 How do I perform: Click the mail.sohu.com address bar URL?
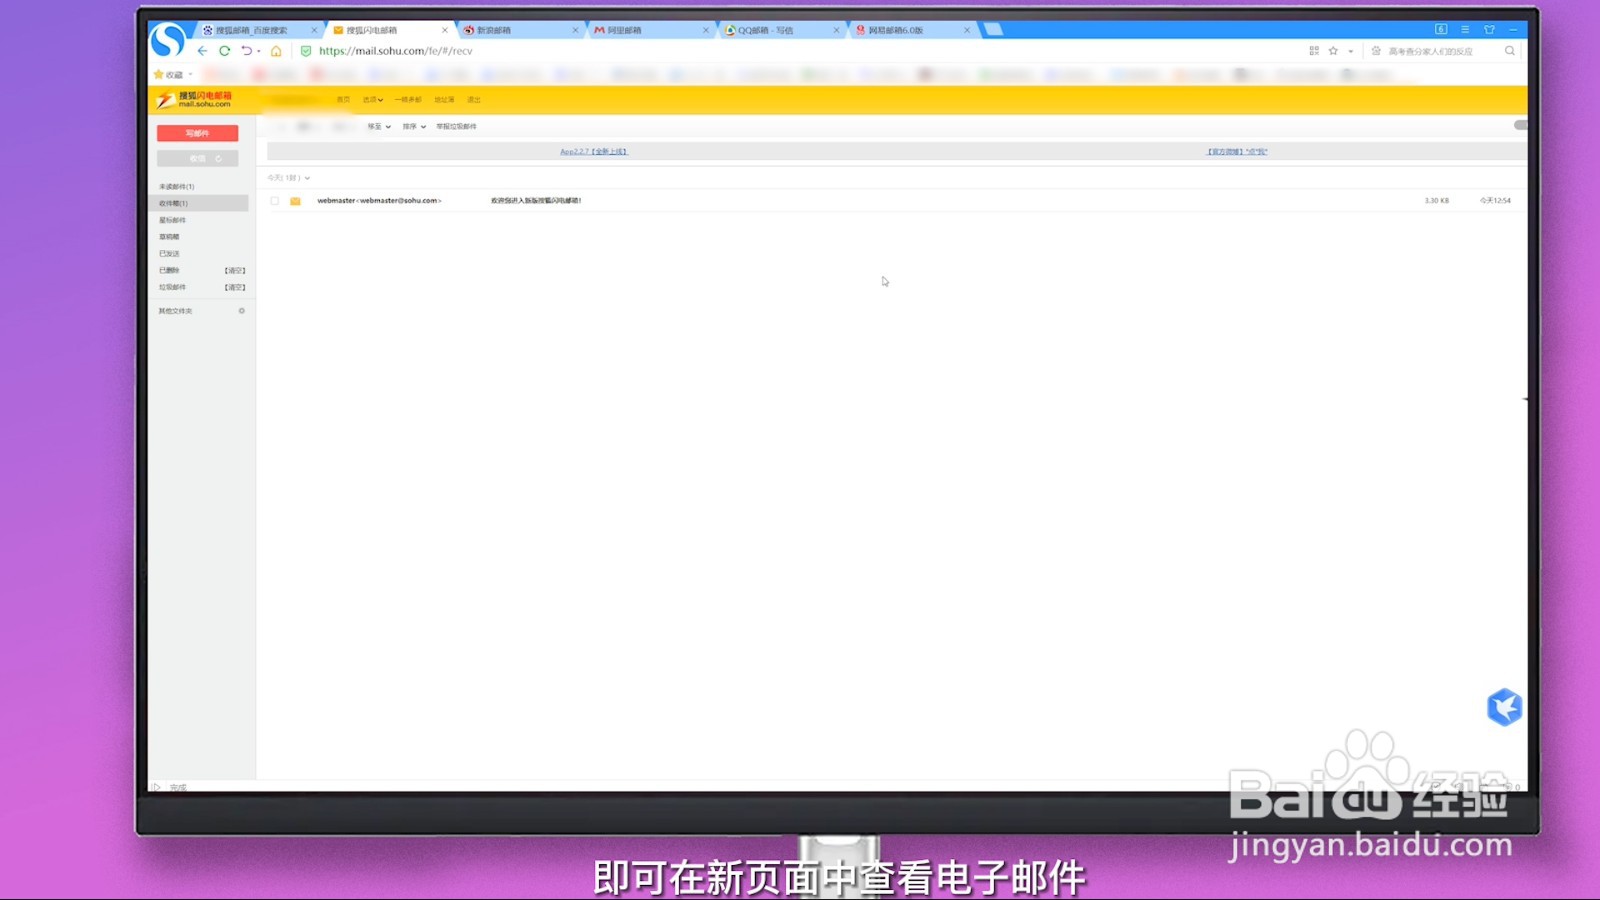tap(396, 51)
